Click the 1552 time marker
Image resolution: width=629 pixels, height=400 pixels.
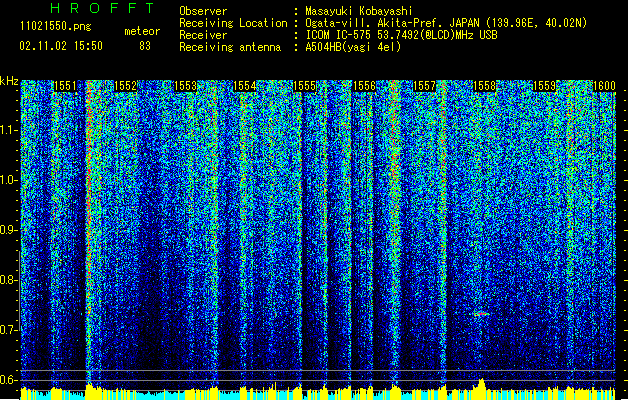click(125, 86)
